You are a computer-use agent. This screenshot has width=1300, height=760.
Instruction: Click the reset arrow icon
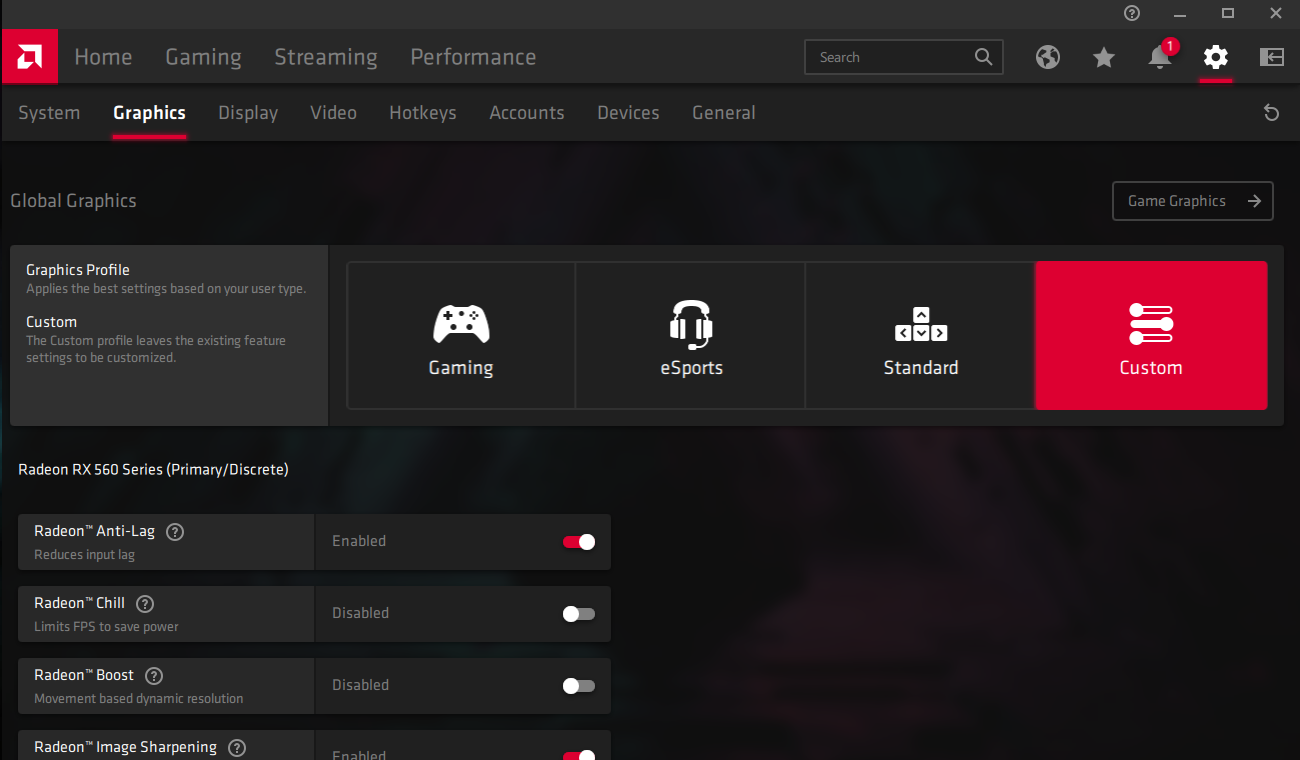coord(1271,113)
